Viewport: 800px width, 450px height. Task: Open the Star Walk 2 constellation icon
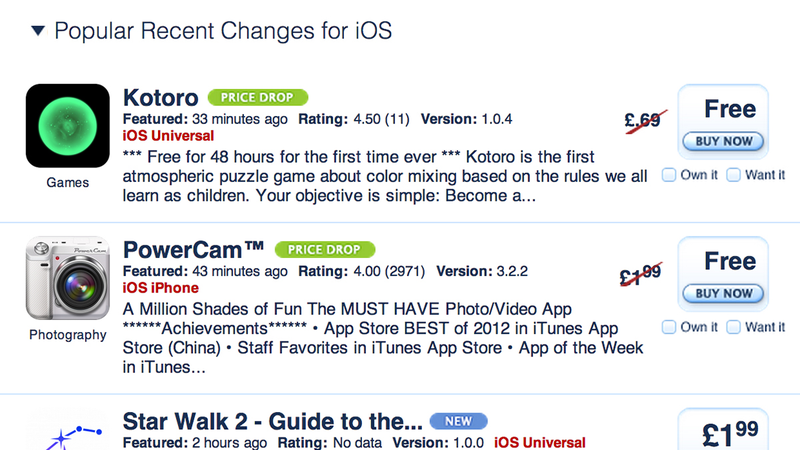coord(68,432)
